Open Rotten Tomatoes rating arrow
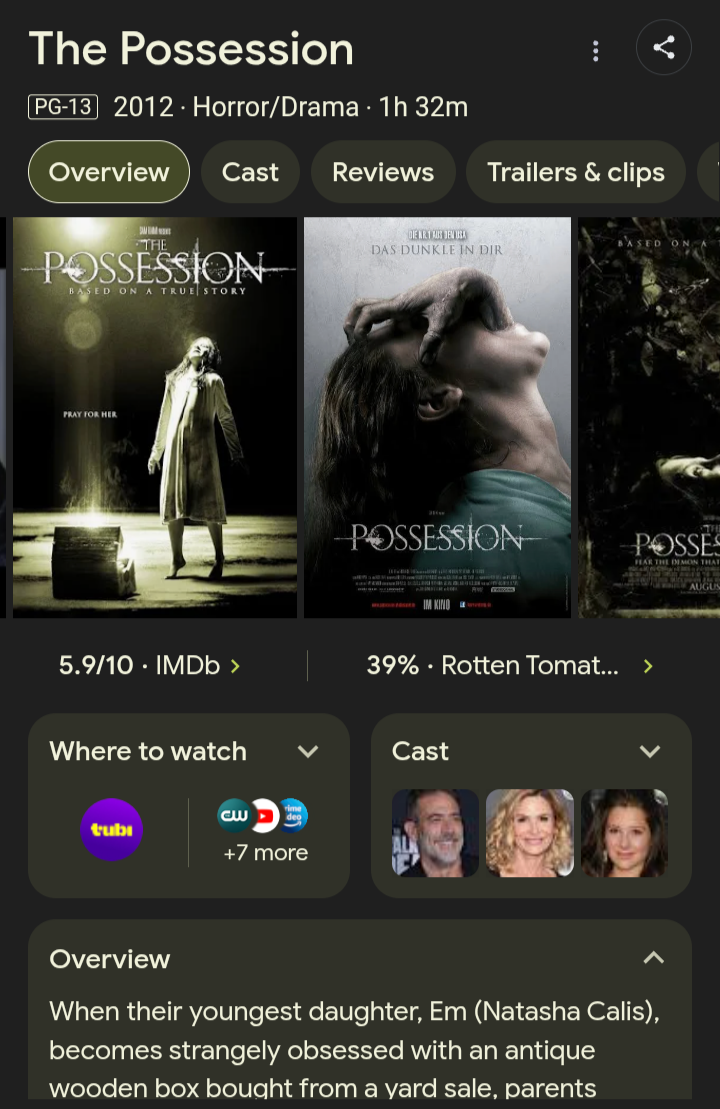This screenshot has width=720, height=1109. coord(648,666)
